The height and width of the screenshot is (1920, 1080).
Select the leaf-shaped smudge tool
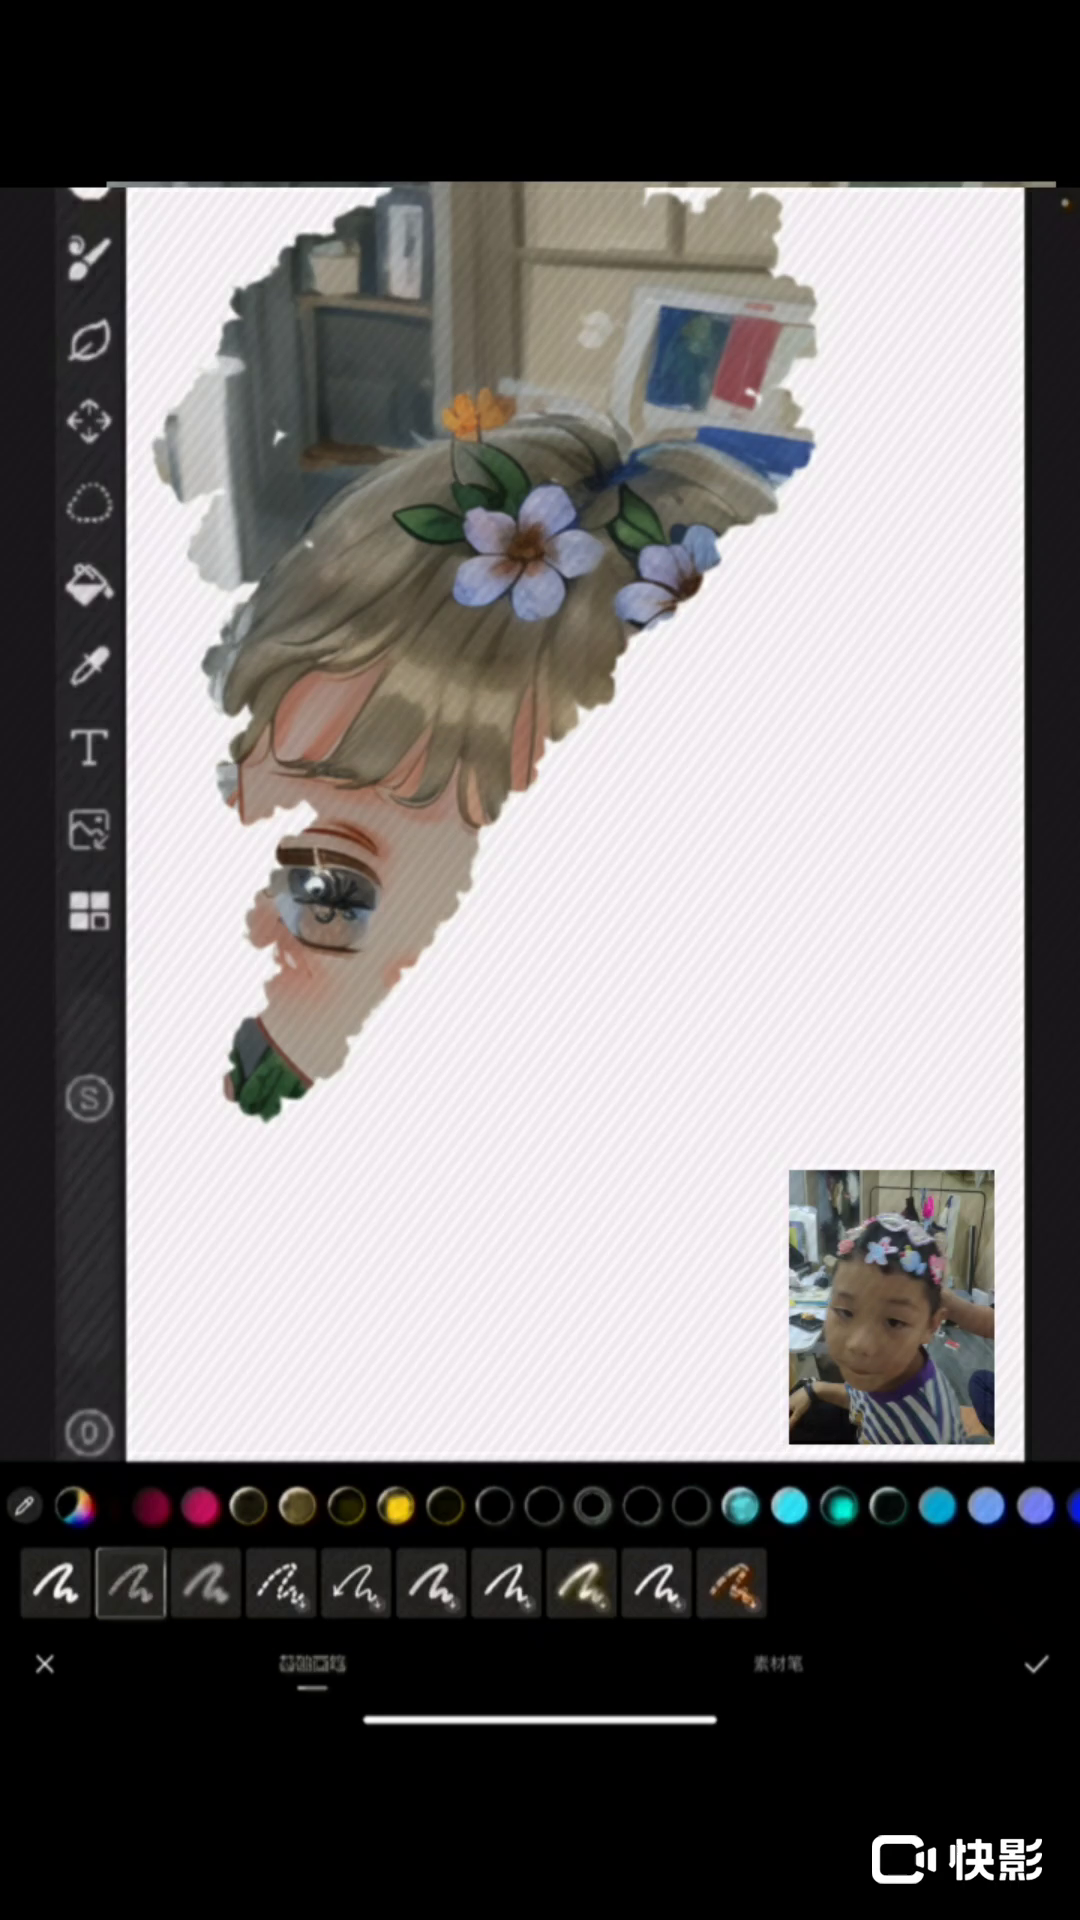click(x=89, y=340)
